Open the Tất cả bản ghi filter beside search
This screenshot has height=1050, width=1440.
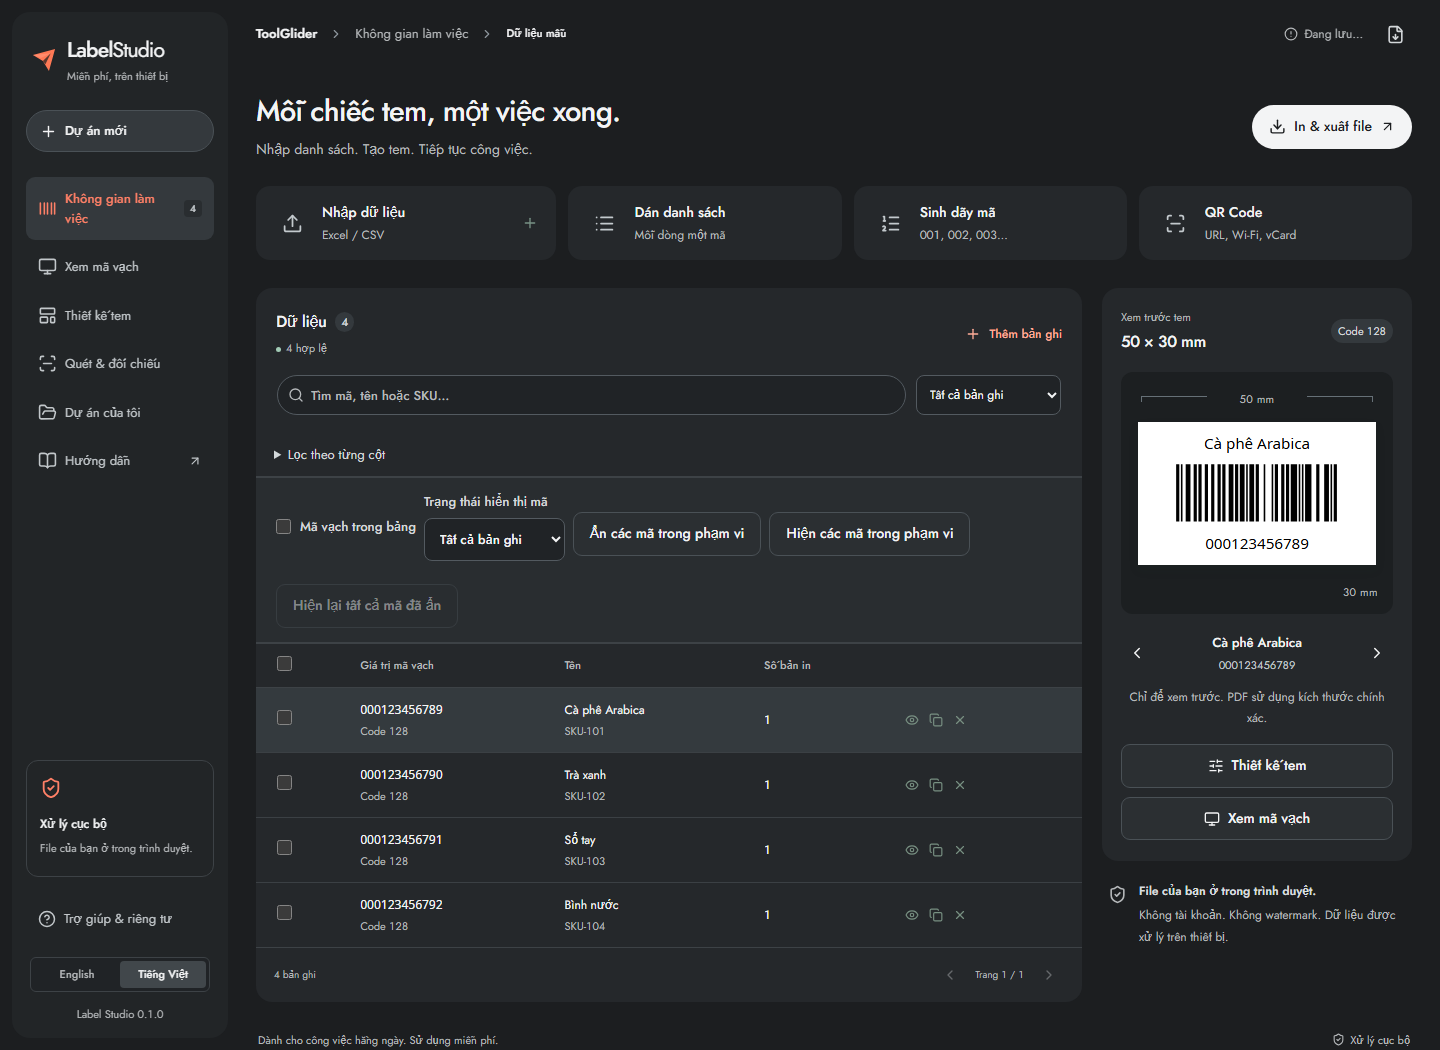(x=988, y=395)
